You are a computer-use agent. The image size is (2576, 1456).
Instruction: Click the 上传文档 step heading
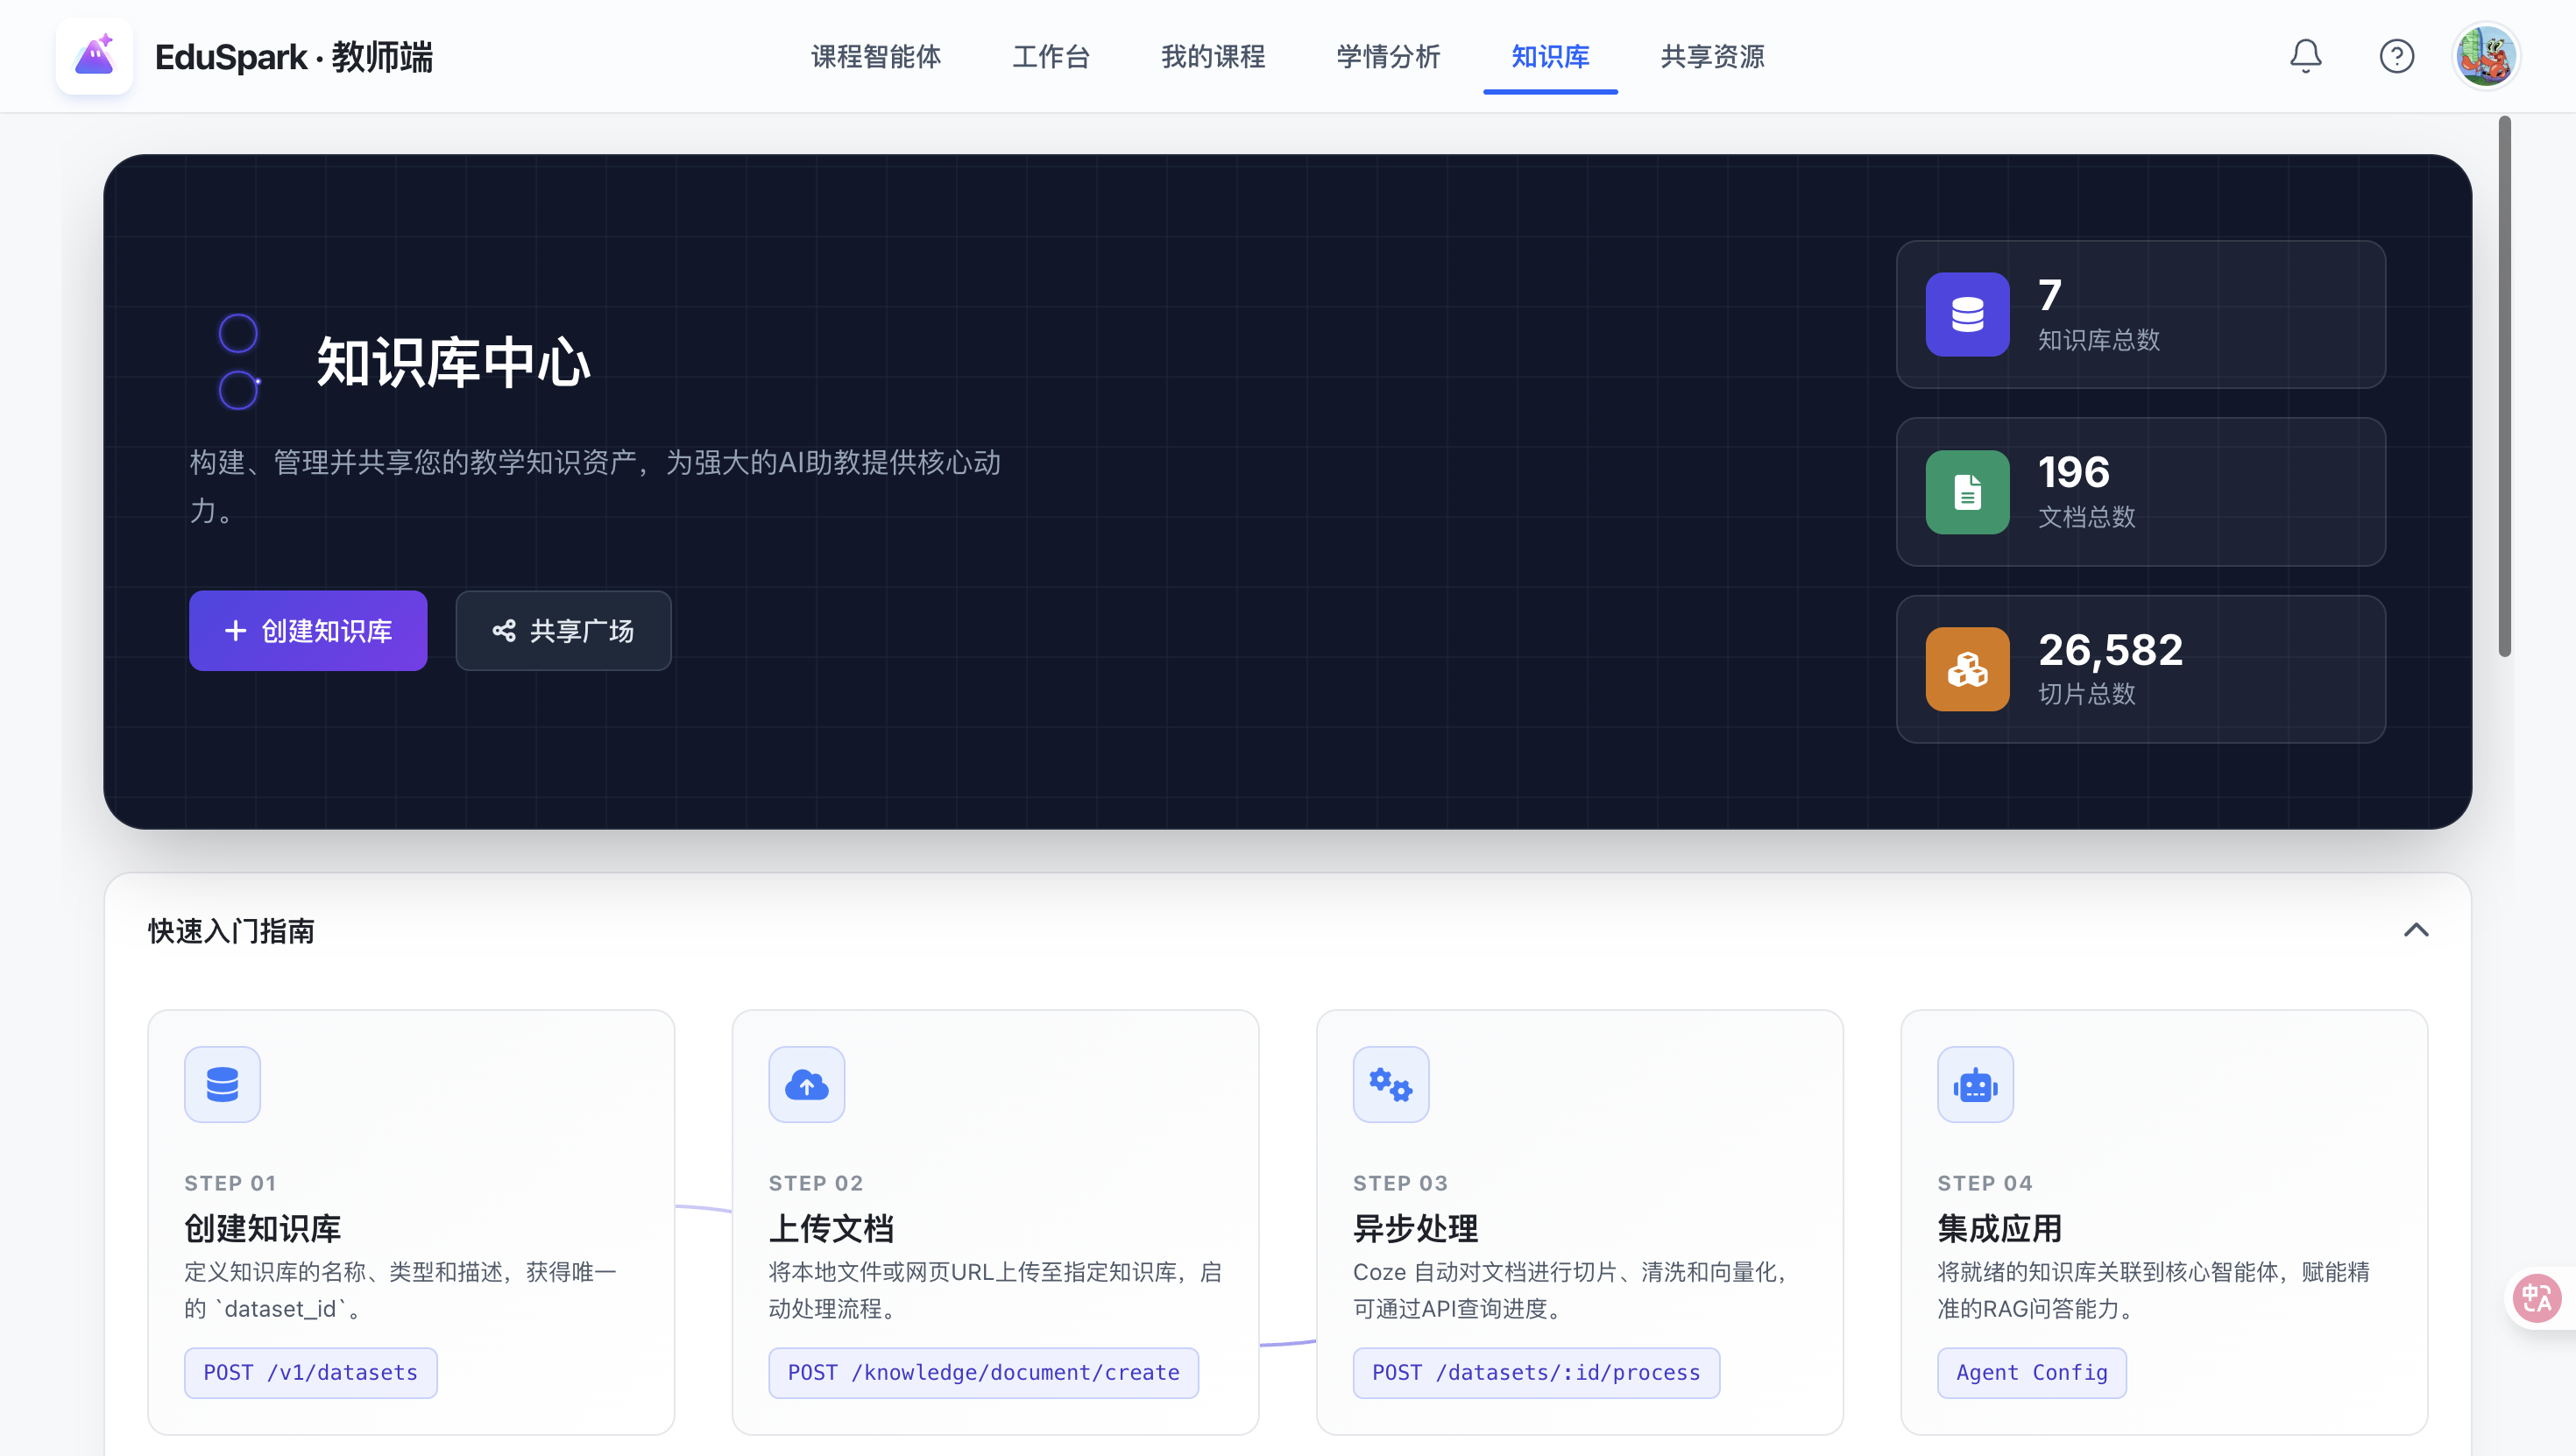831,1227
